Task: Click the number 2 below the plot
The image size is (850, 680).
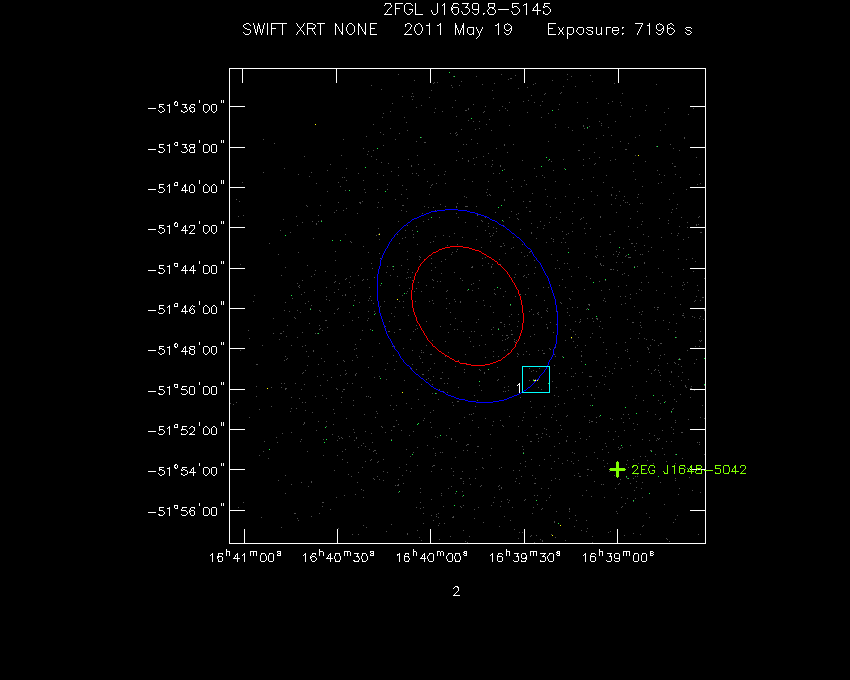Action: point(456,591)
